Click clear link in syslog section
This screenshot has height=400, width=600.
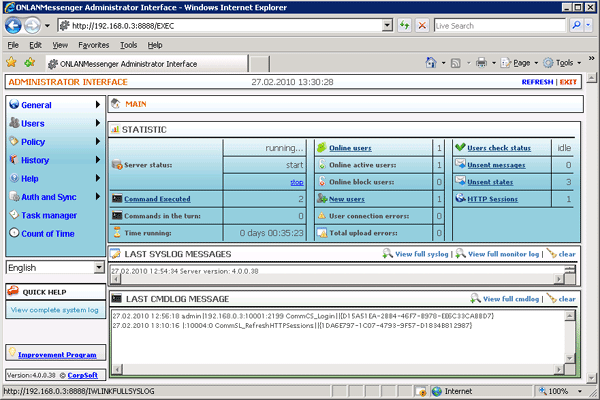pos(567,254)
